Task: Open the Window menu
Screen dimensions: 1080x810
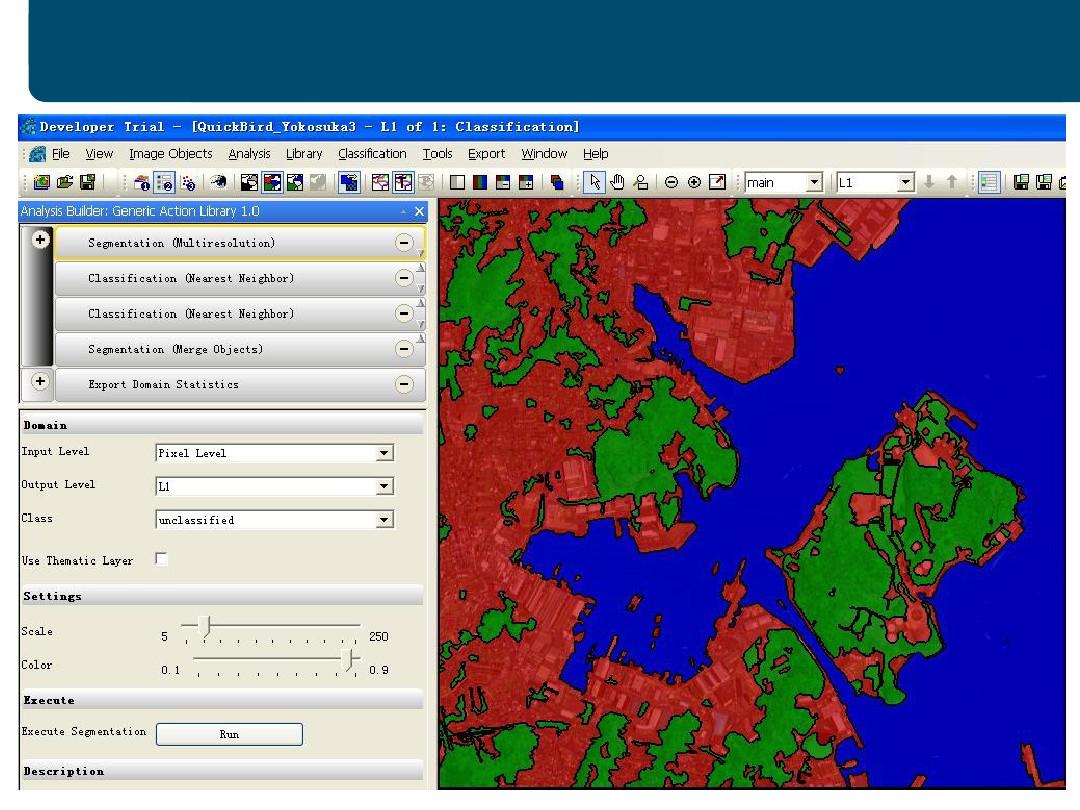Action: click(544, 154)
